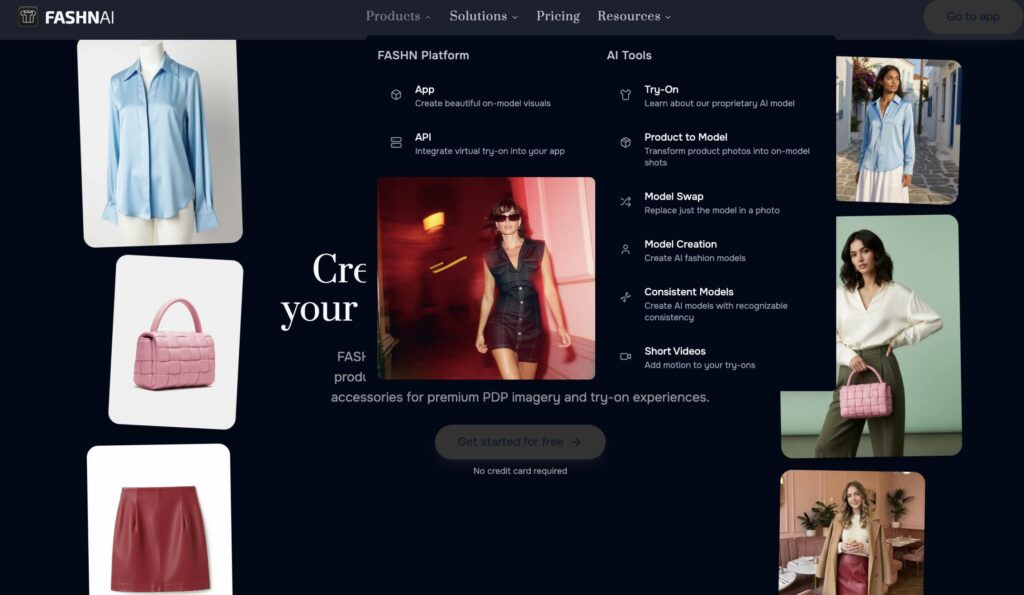The image size is (1024, 595).
Task: Expand the Solutions dropdown chevron
Action: point(515,18)
